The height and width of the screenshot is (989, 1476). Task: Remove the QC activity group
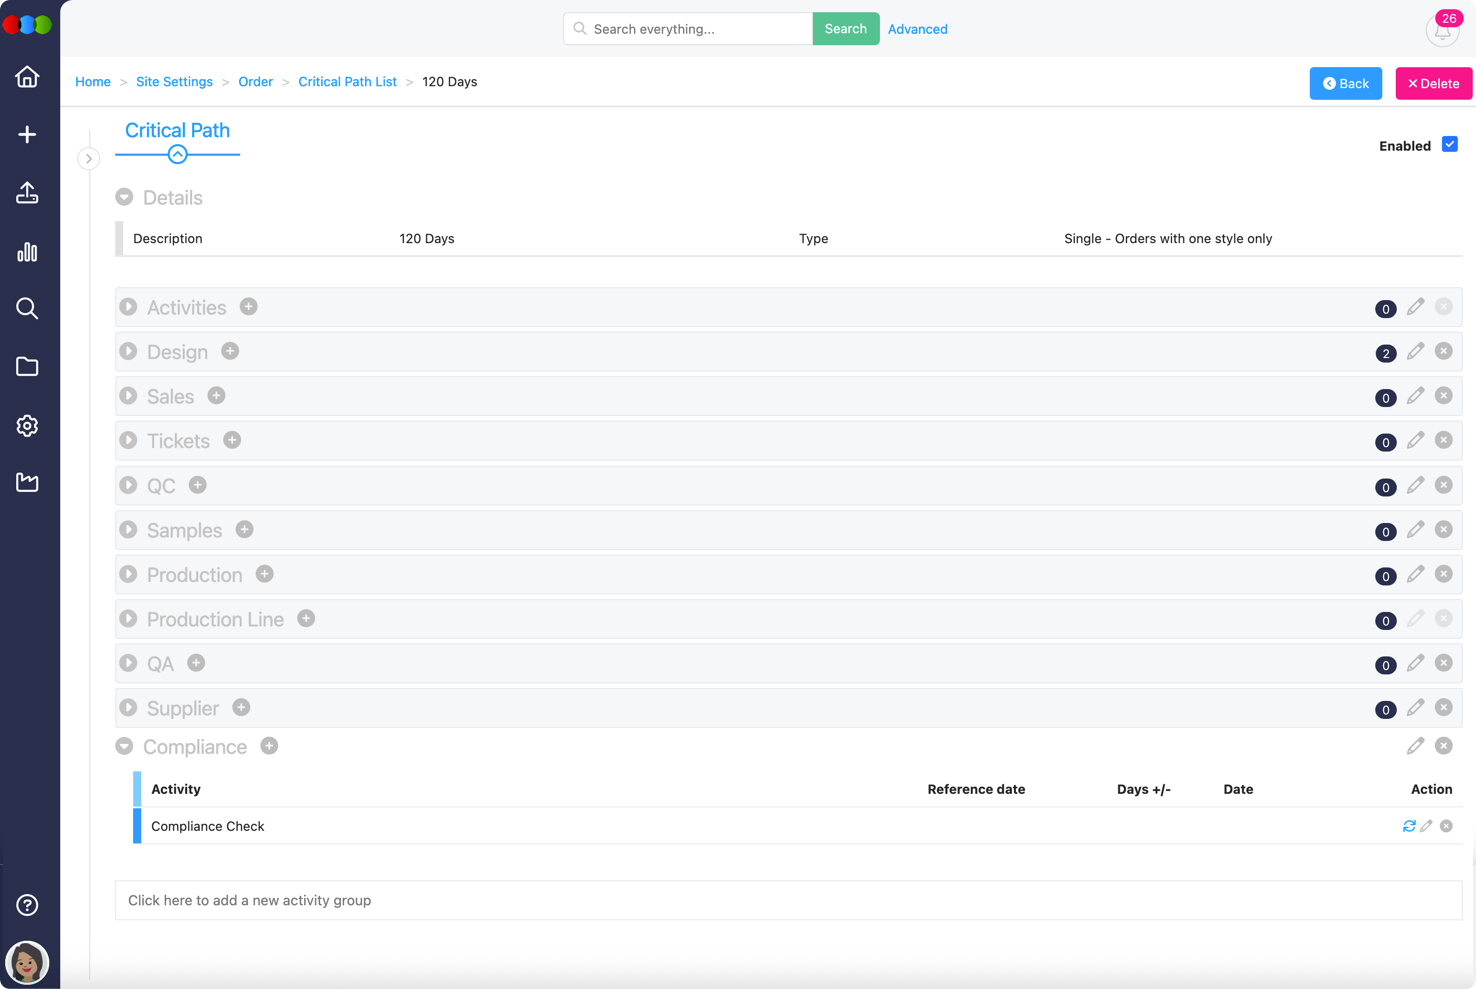click(x=1443, y=485)
